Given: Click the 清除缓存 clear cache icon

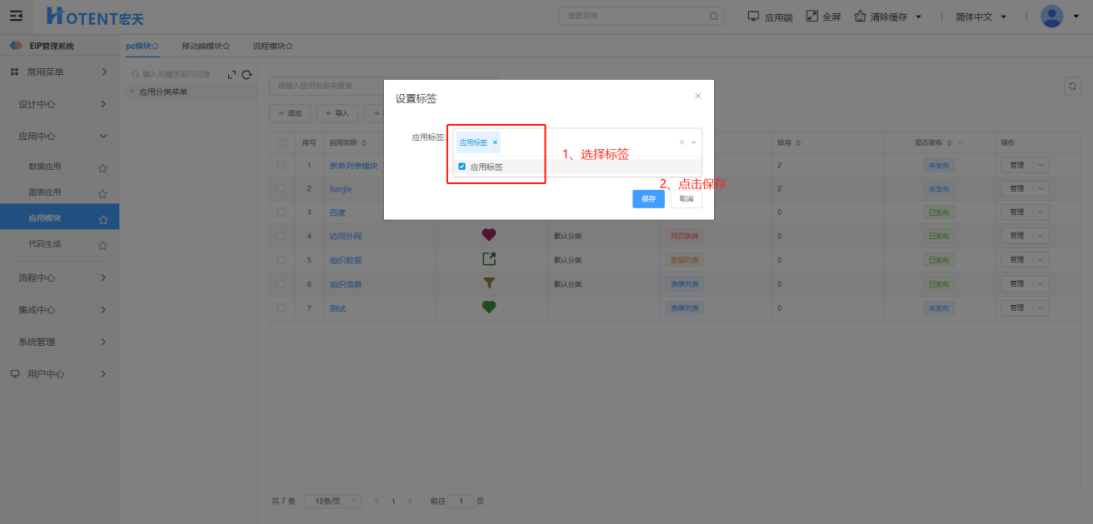Looking at the screenshot, I should click(x=860, y=16).
